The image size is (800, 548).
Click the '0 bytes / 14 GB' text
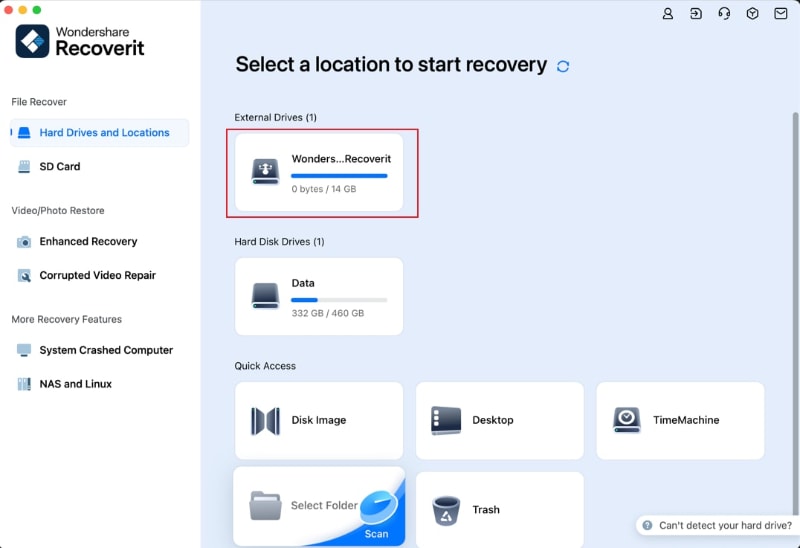click(x=323, y=189)
